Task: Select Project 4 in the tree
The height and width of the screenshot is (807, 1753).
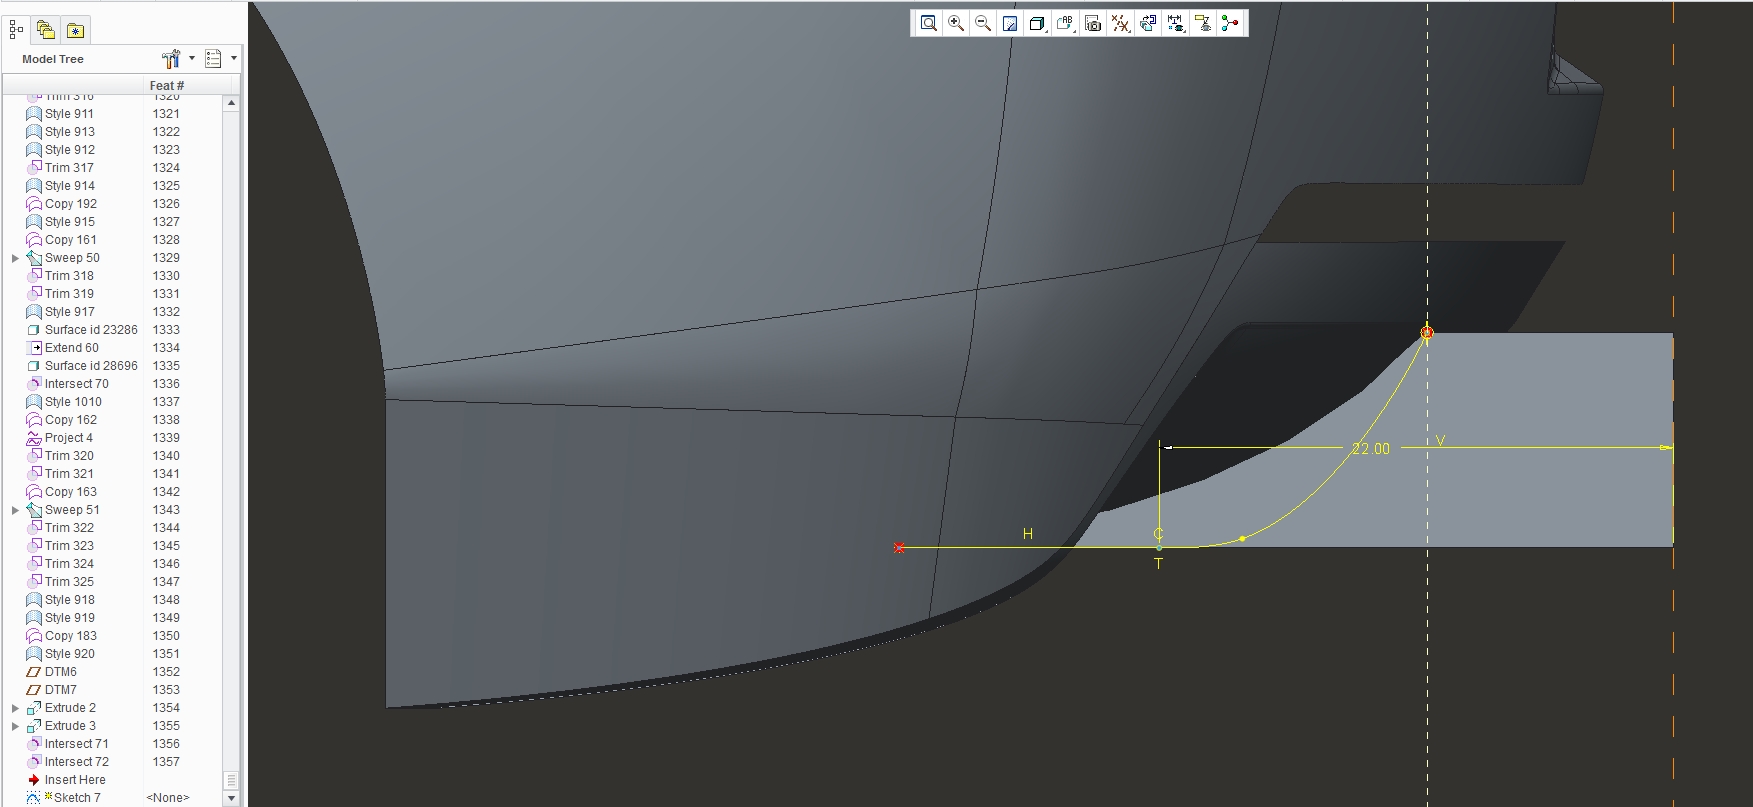Action: pyautogui.click(x=68, y=438)
